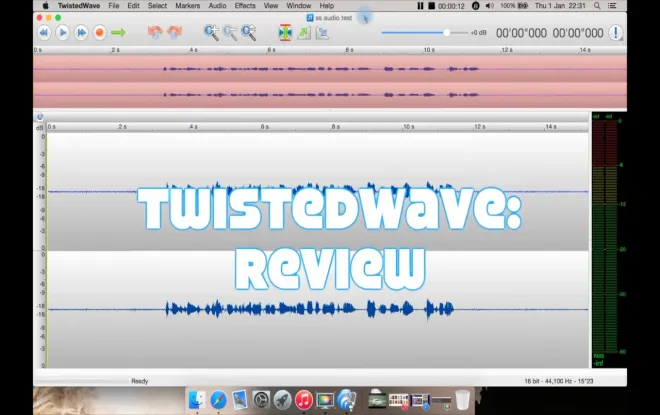Image resolution: width=660 pixels, height=415 pixels.
Task: Open Spotlight search magnifier in menu bar
Action: click(x=597, y=5)
